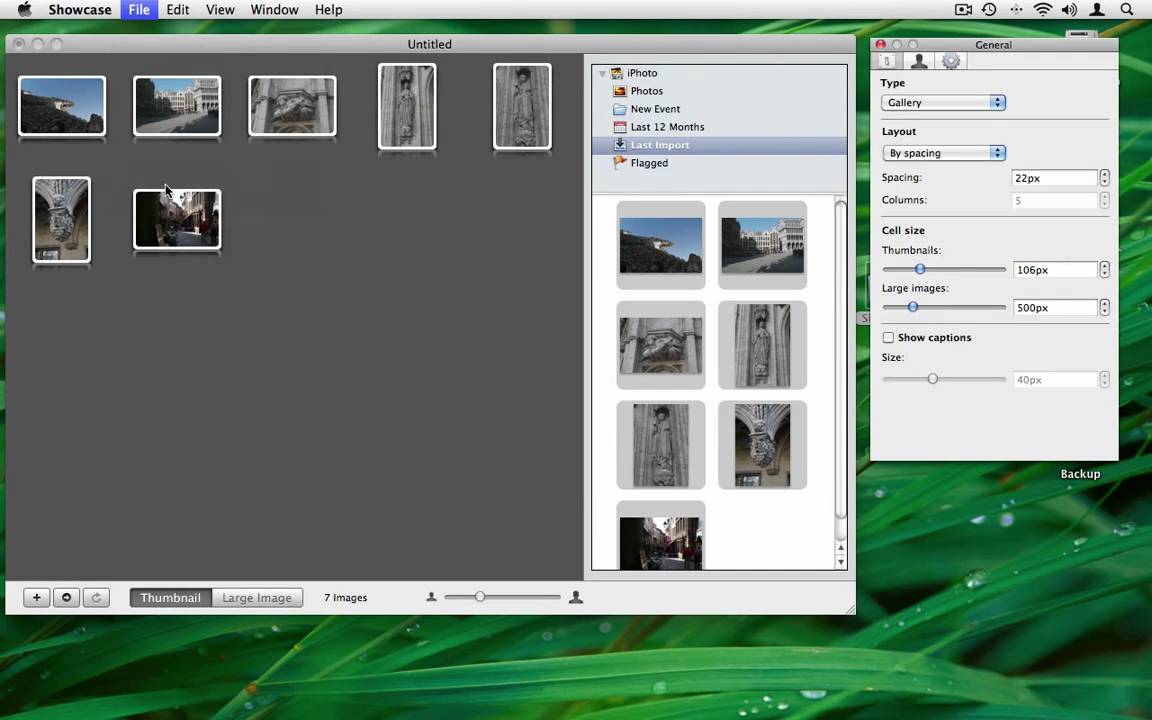Click the screen sharing camera menu bar icon
This screenshot has height=720, width=1152.
pyautogui.click(x=963, y=10)
